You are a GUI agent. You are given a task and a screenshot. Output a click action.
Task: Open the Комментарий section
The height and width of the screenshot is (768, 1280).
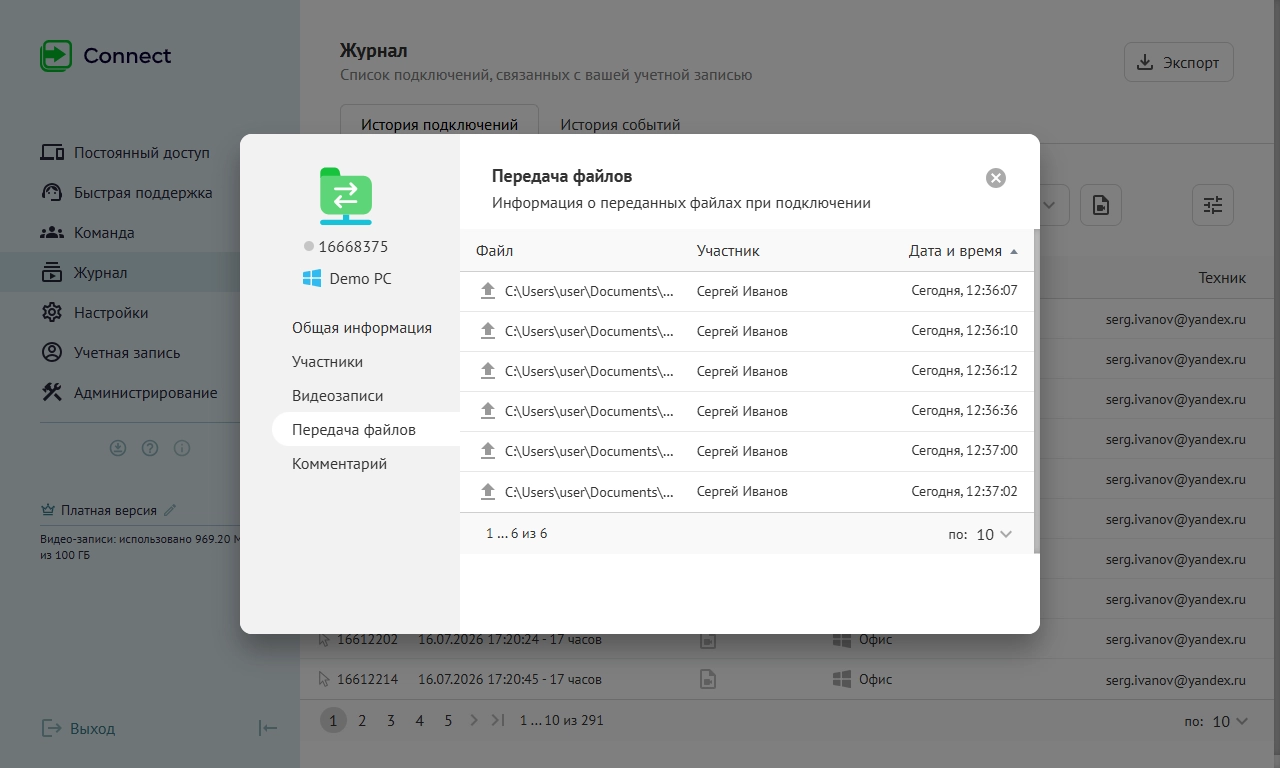(339, 464)
